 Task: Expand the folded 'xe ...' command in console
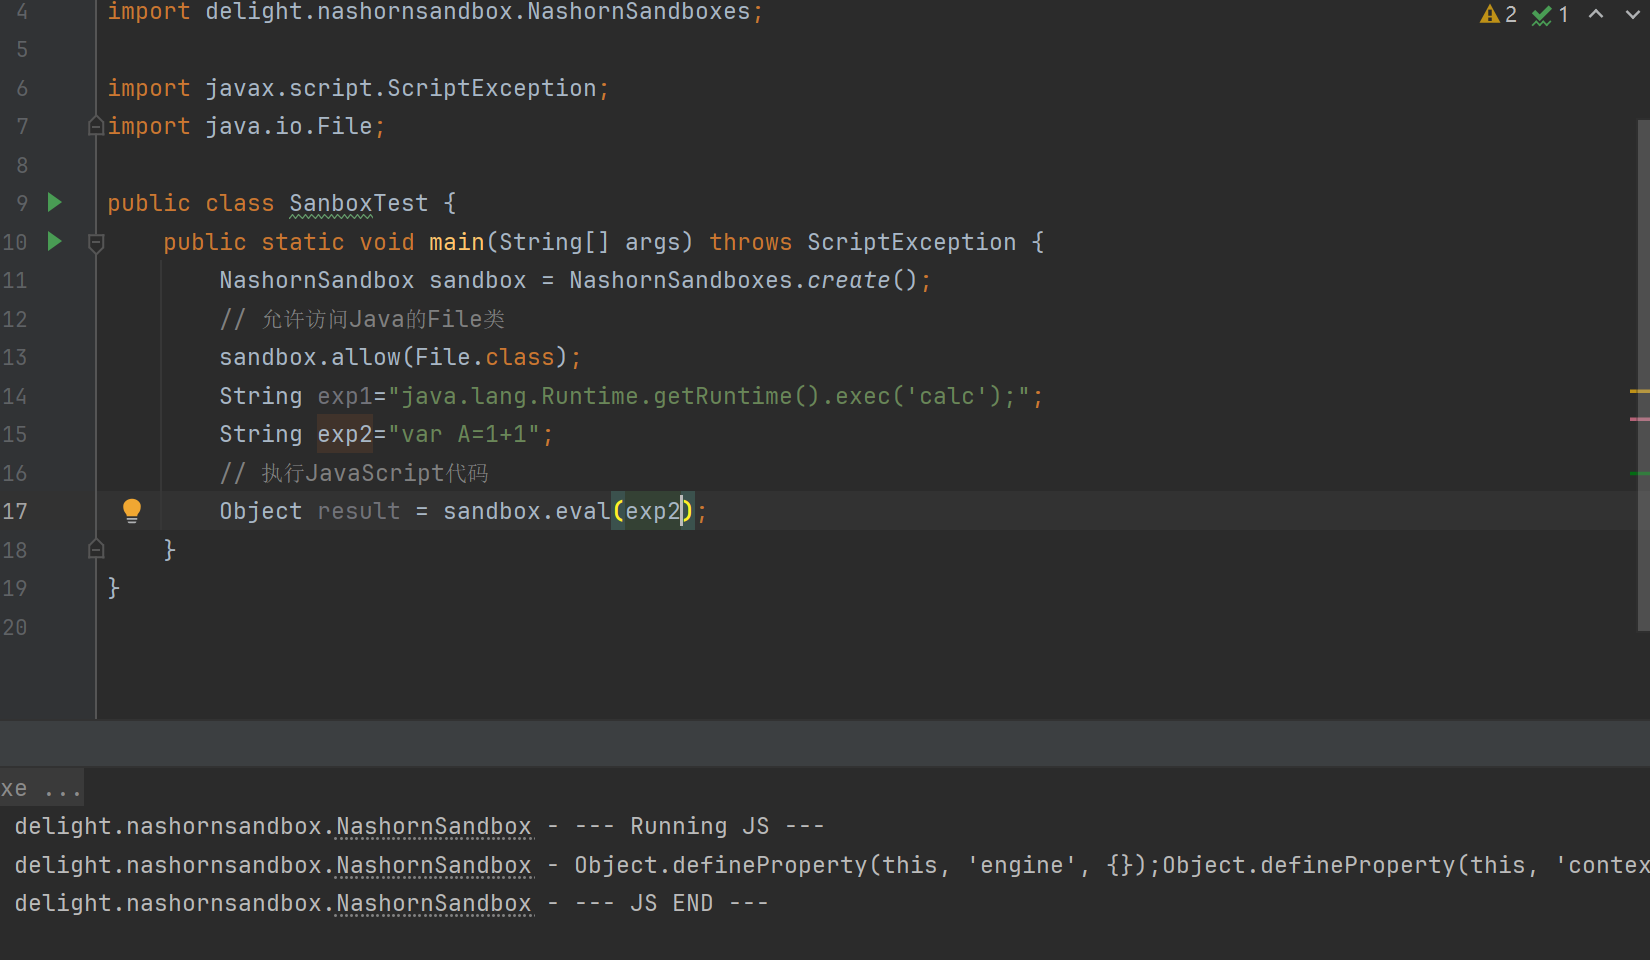[x=41, y=789]
